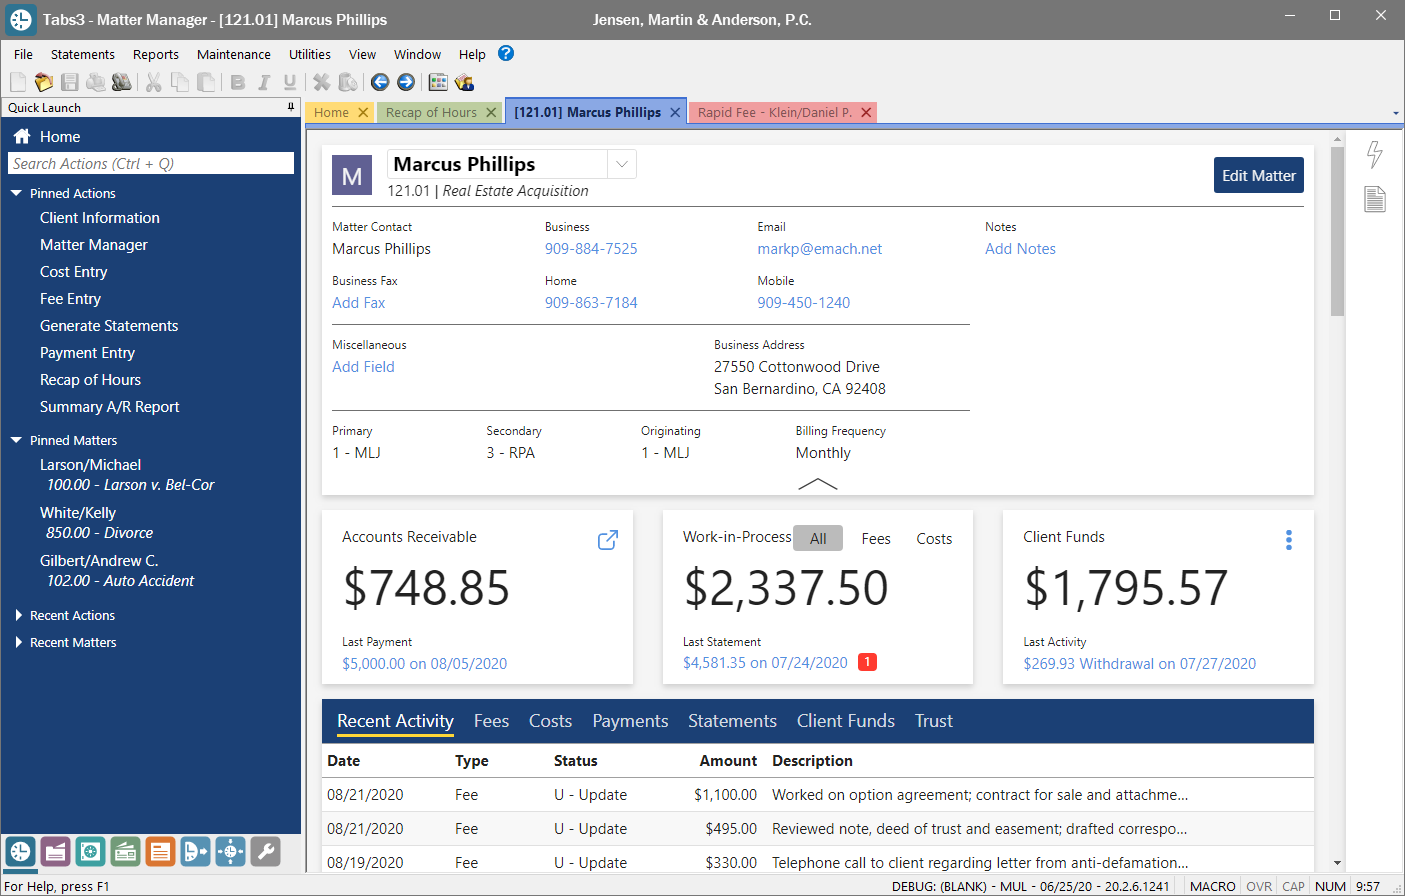Viewport: 1405px width, 896px height.
Task: Open the Trust activity tab
Action: (934, 721)
